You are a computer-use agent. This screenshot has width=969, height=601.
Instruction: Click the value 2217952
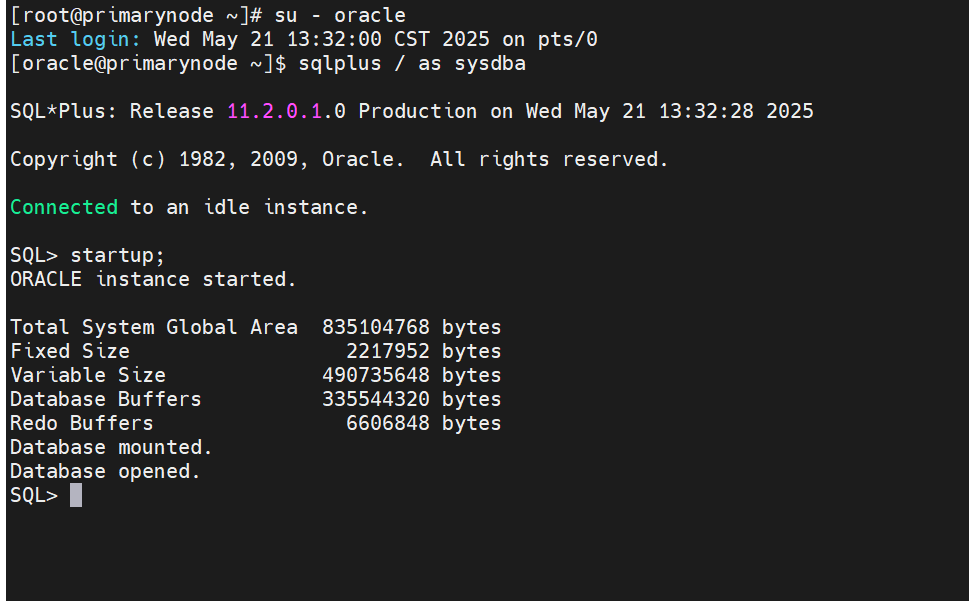pyautogui.click(x=387, y=351)
